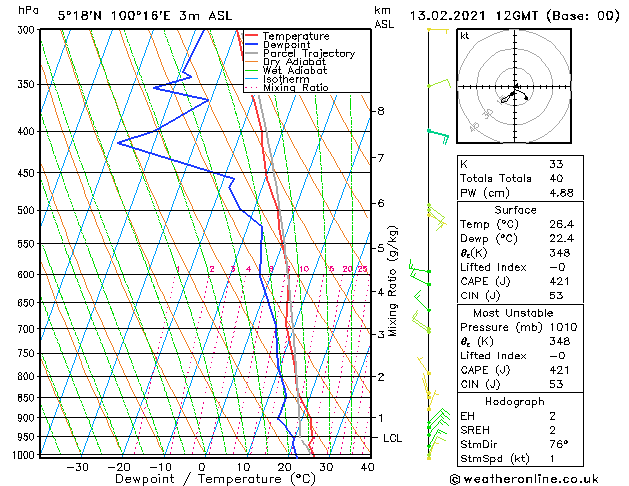Click the teal wind barb near 400 hPa
Viewport: 629px width, 486px height.
coord(439,136)
